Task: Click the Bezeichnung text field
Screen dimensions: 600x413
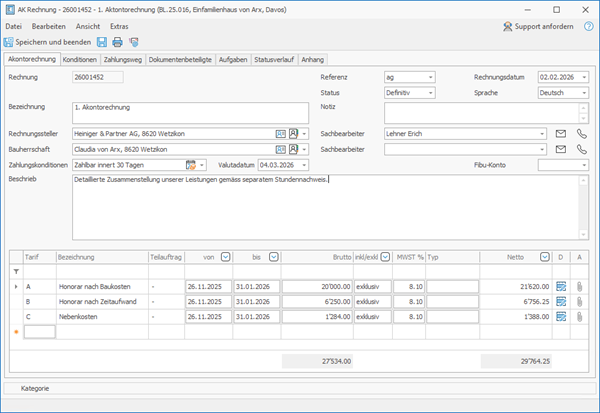Action: click(190, 113)
